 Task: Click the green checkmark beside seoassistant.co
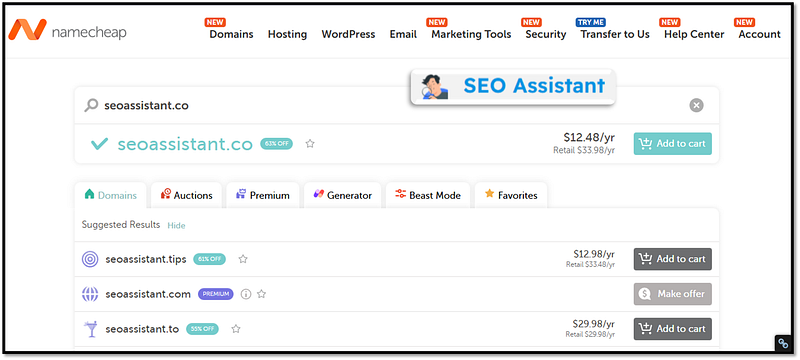pos(99,144)
